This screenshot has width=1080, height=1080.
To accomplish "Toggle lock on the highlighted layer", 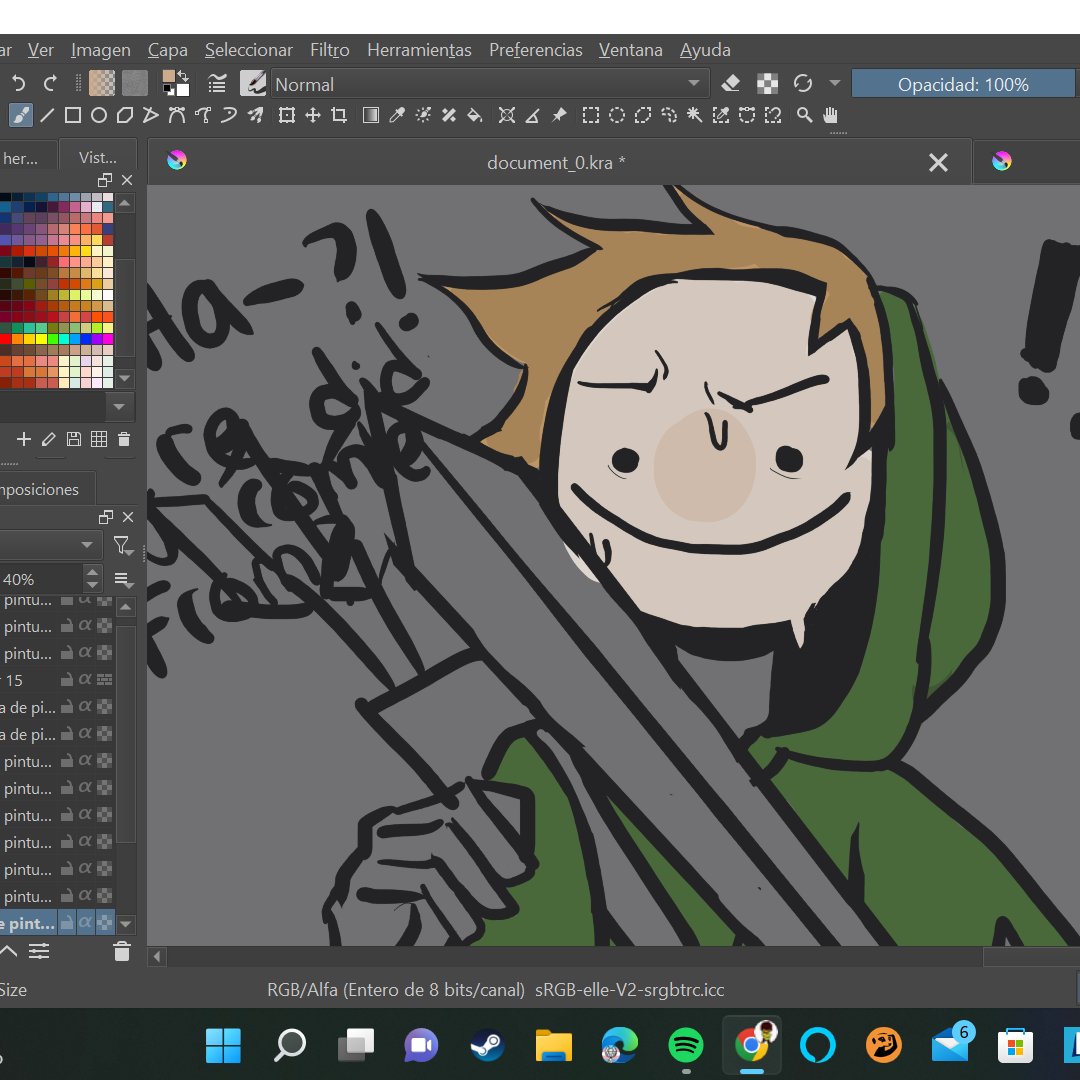I will 67,922.
